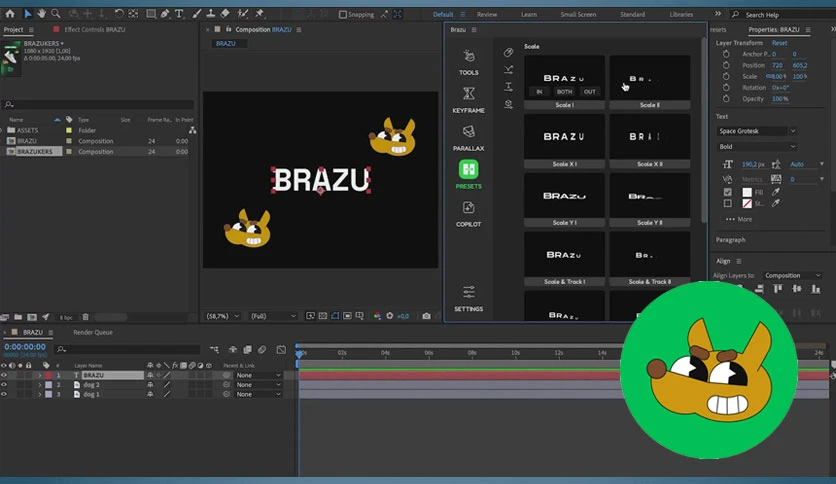Select the Zoom magnifier tool
The height and width of the screenshot is (484, 836).
coord(55,14)
